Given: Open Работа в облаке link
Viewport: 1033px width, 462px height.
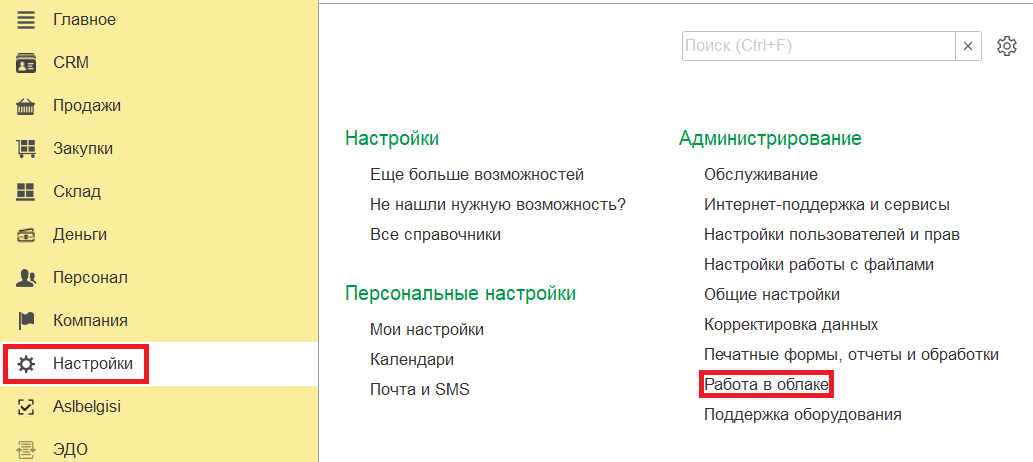Looking at the screenshot, I should (766, 384).
